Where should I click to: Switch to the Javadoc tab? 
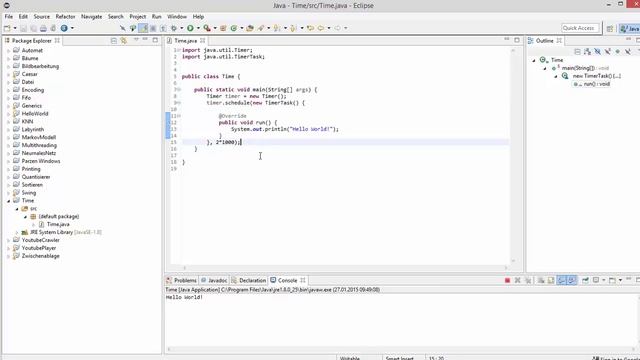point(214,280)
